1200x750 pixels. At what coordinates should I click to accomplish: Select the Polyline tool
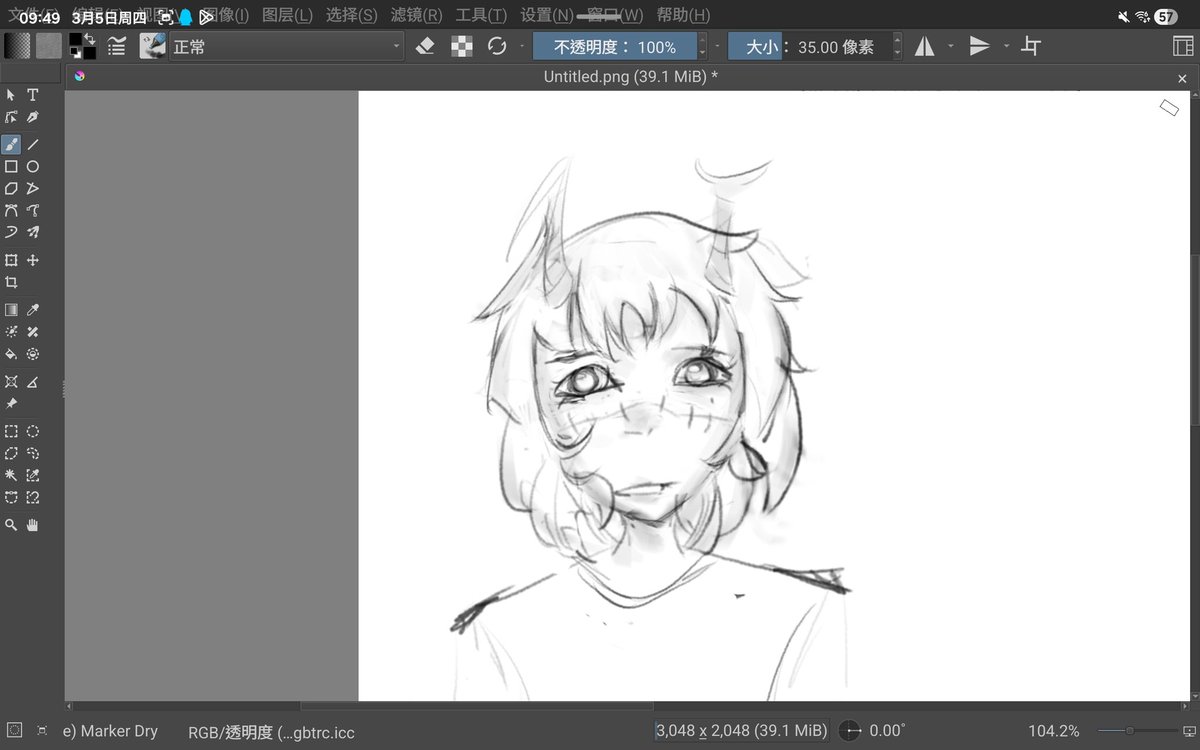[33, 189]
